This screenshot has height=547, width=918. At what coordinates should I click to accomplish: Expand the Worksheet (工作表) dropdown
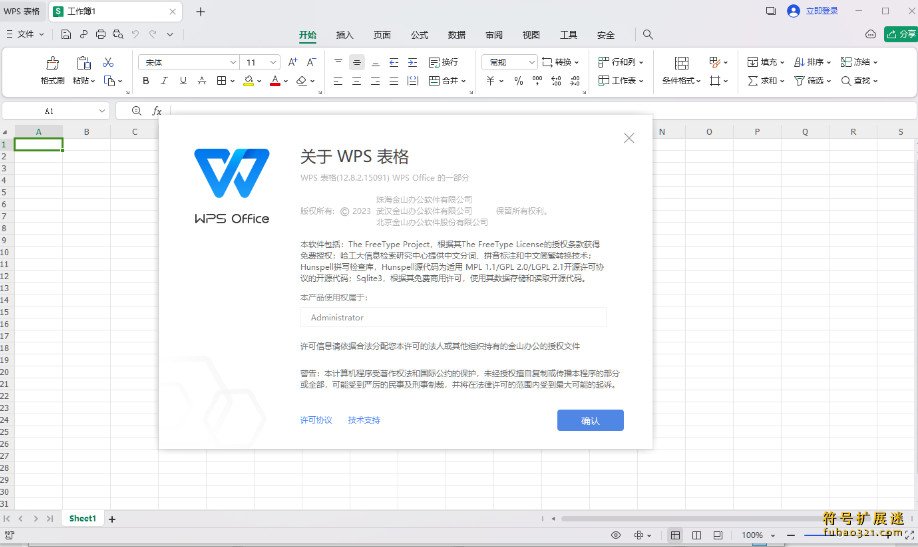[x=641, y=81]
